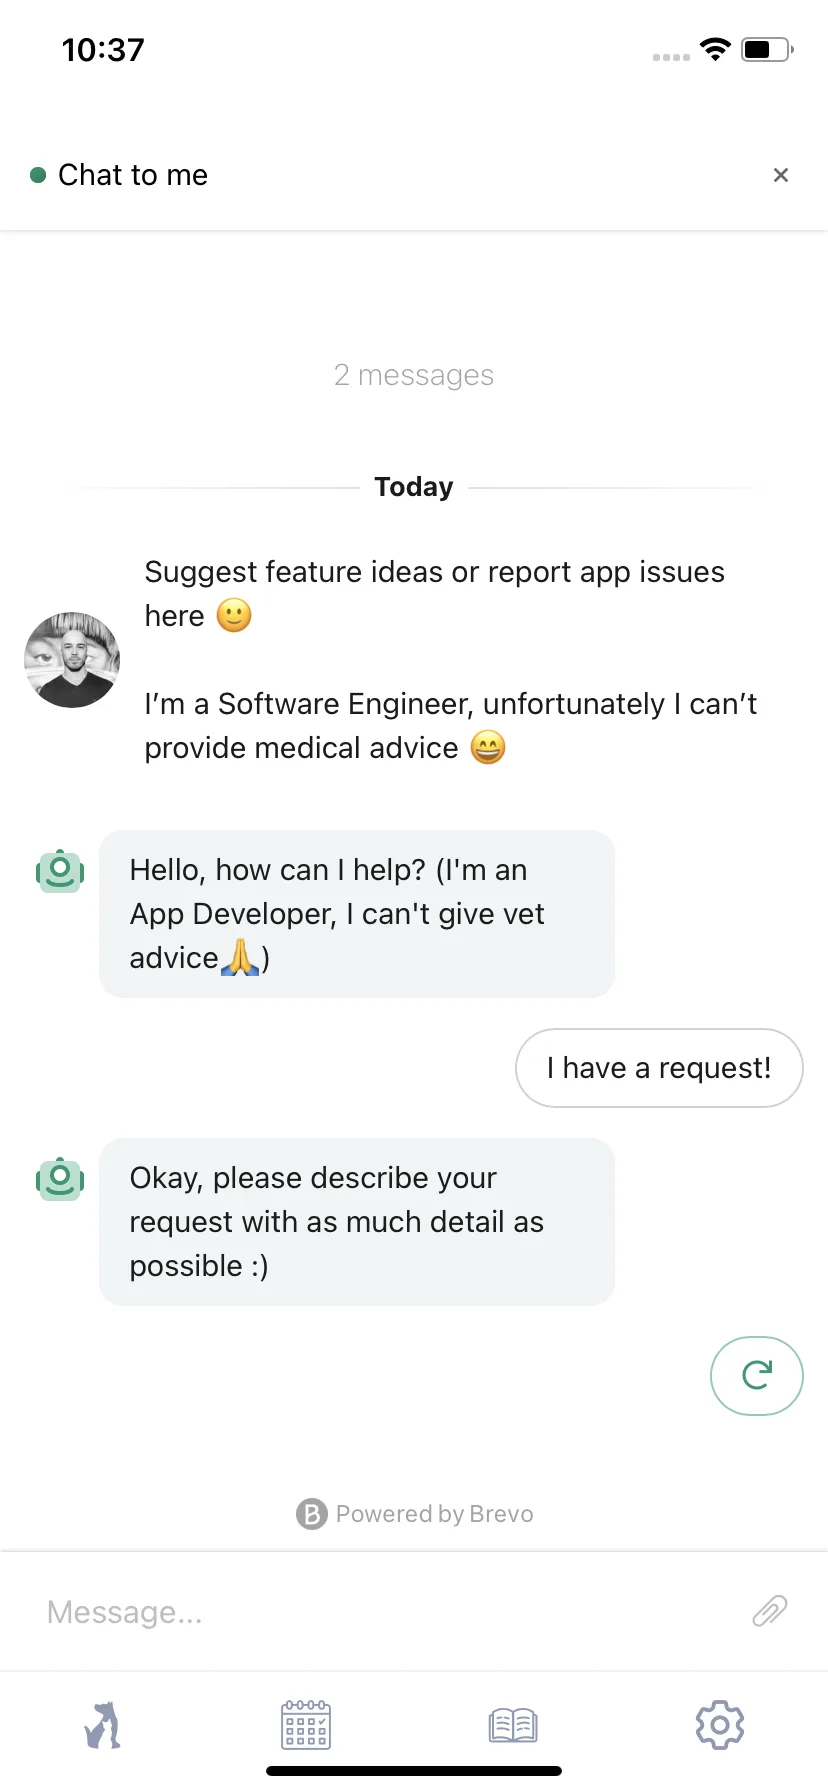Tap the Wi-Fi icon in status bar
The width and height of the screenshot is (828, 1792).
(x=715, y=49)
